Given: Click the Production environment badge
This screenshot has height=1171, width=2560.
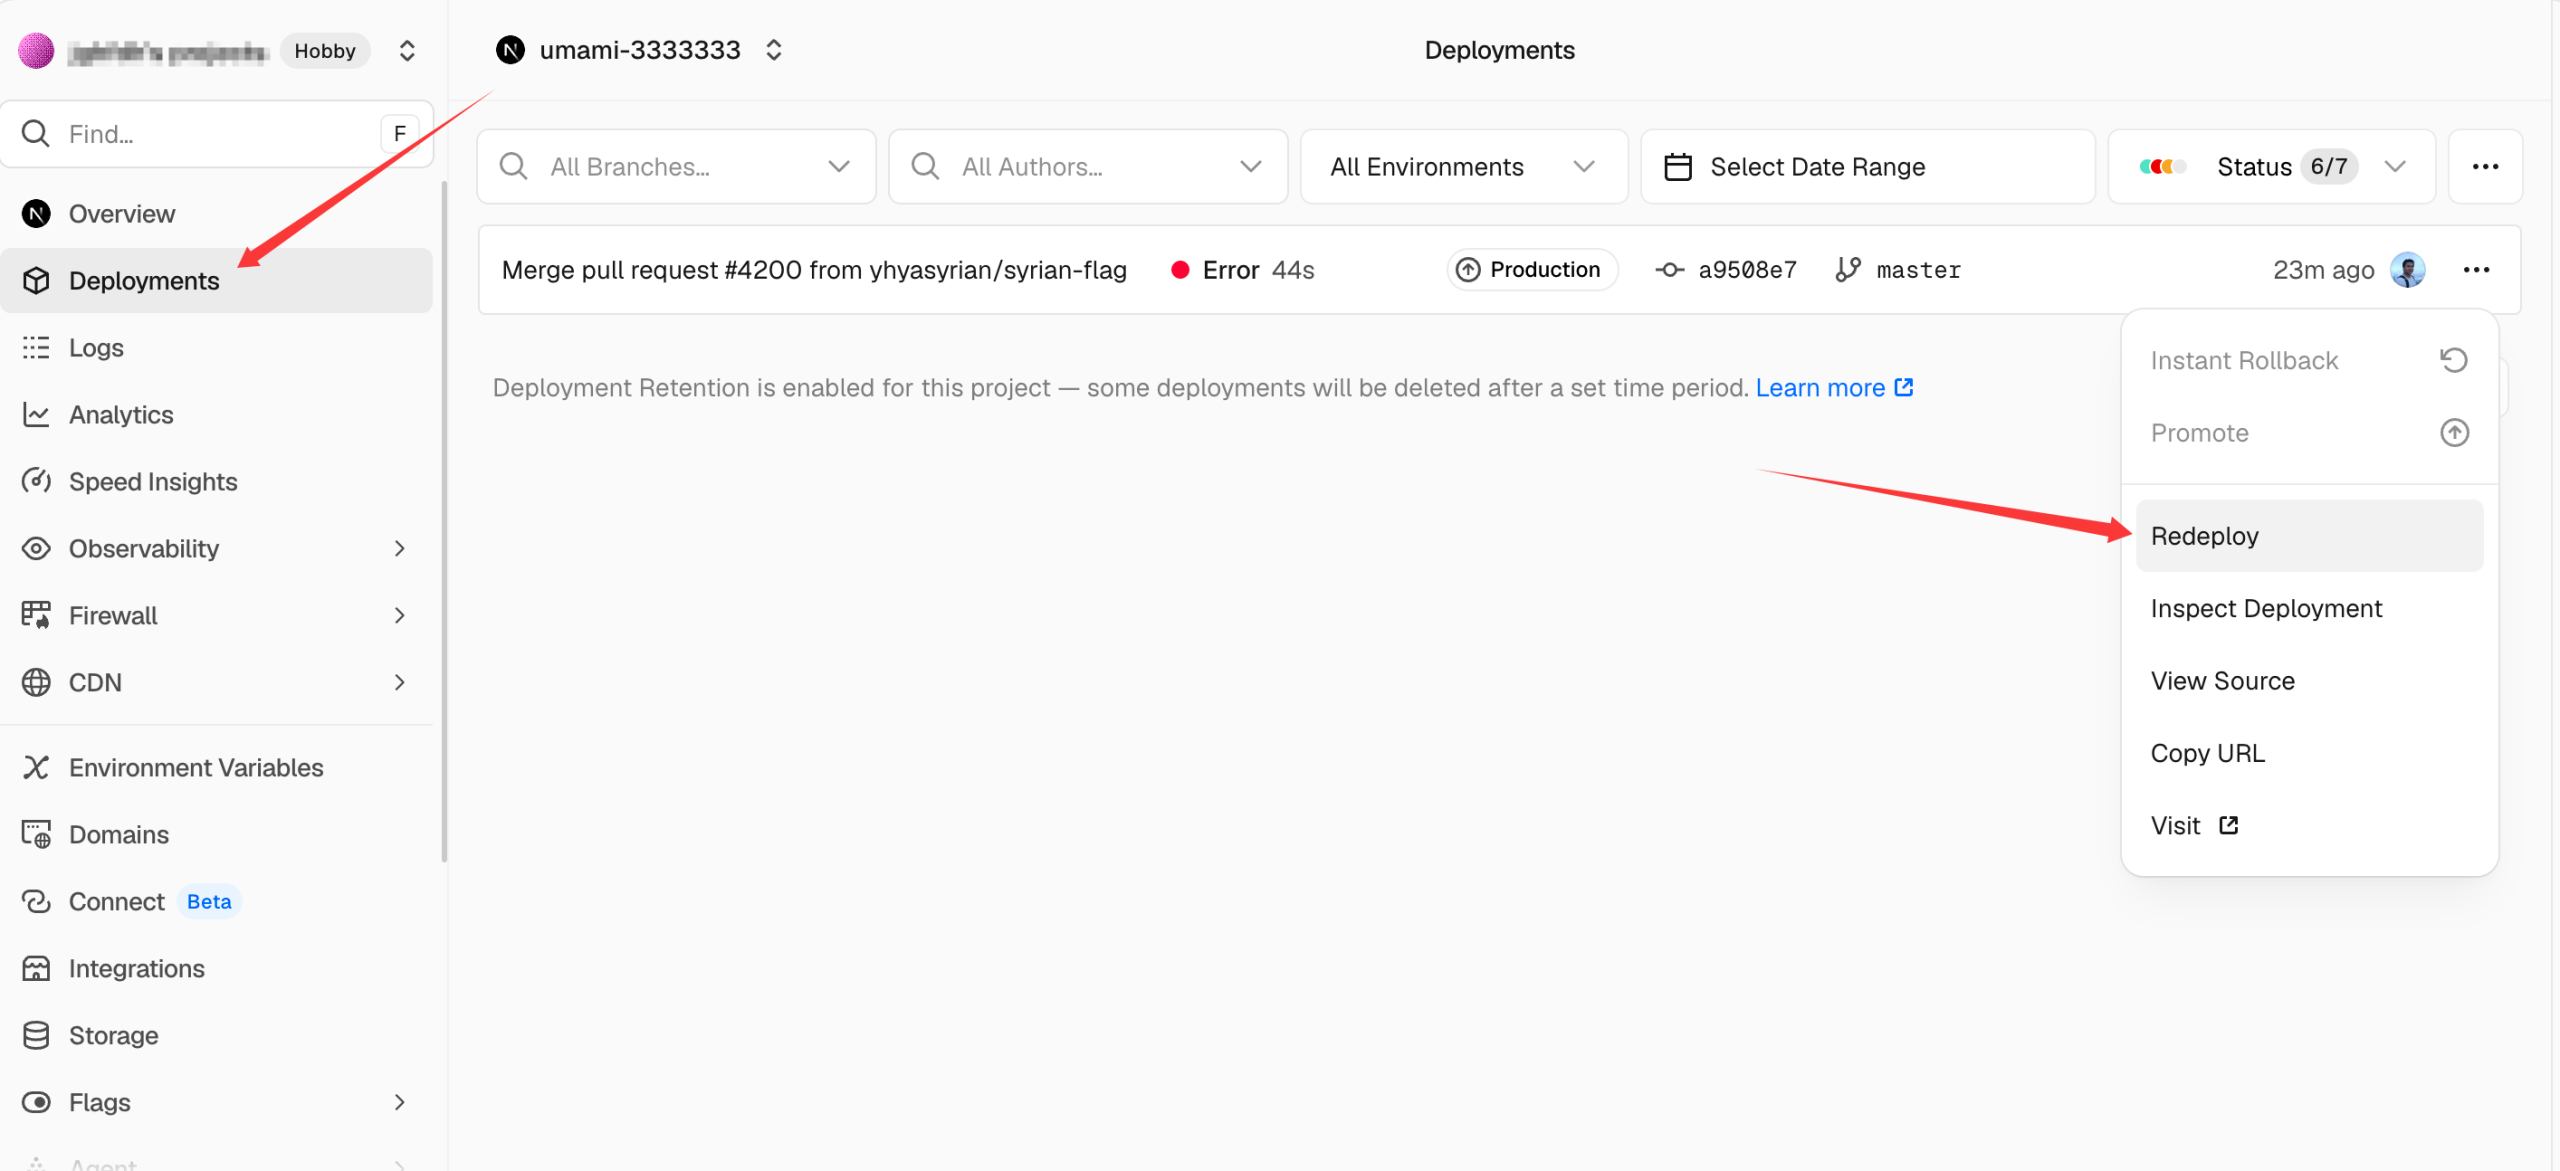Looking at the screenshot, I should [1532, 270].
